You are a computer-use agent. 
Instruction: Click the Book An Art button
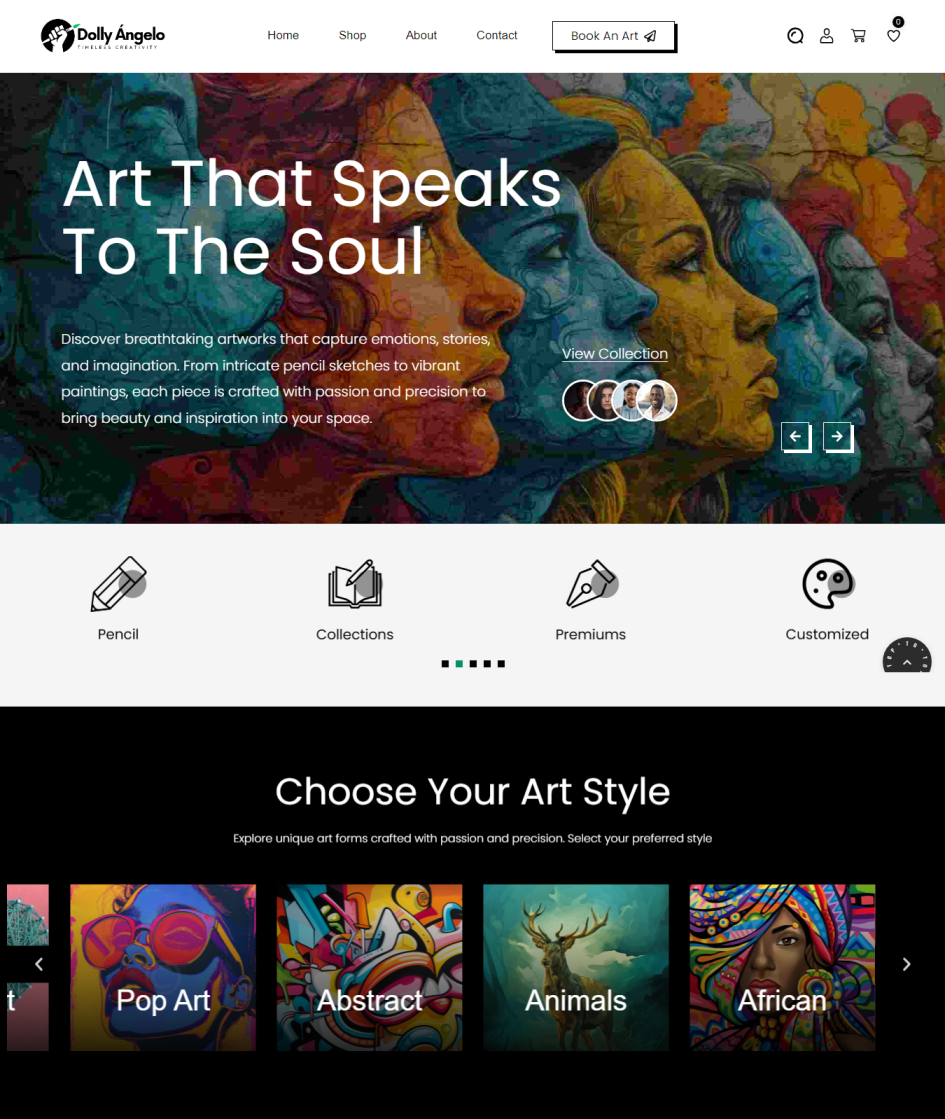click(x=614, y=36)
